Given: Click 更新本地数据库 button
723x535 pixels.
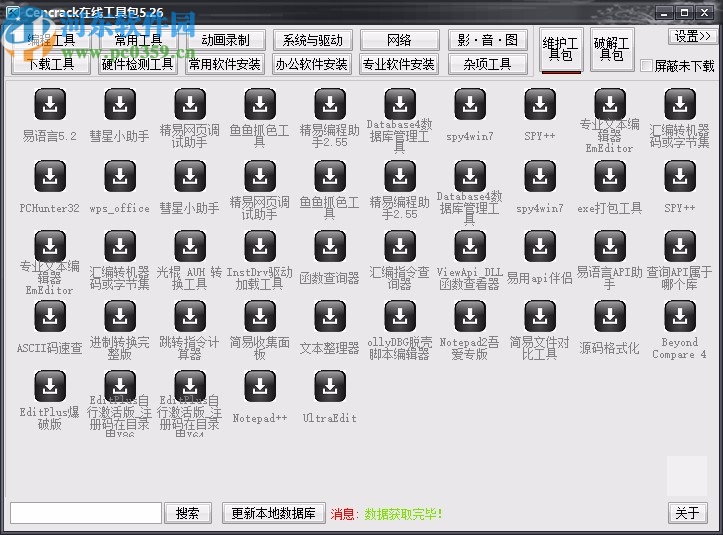Looking at the screenshot, I should 273,513.
